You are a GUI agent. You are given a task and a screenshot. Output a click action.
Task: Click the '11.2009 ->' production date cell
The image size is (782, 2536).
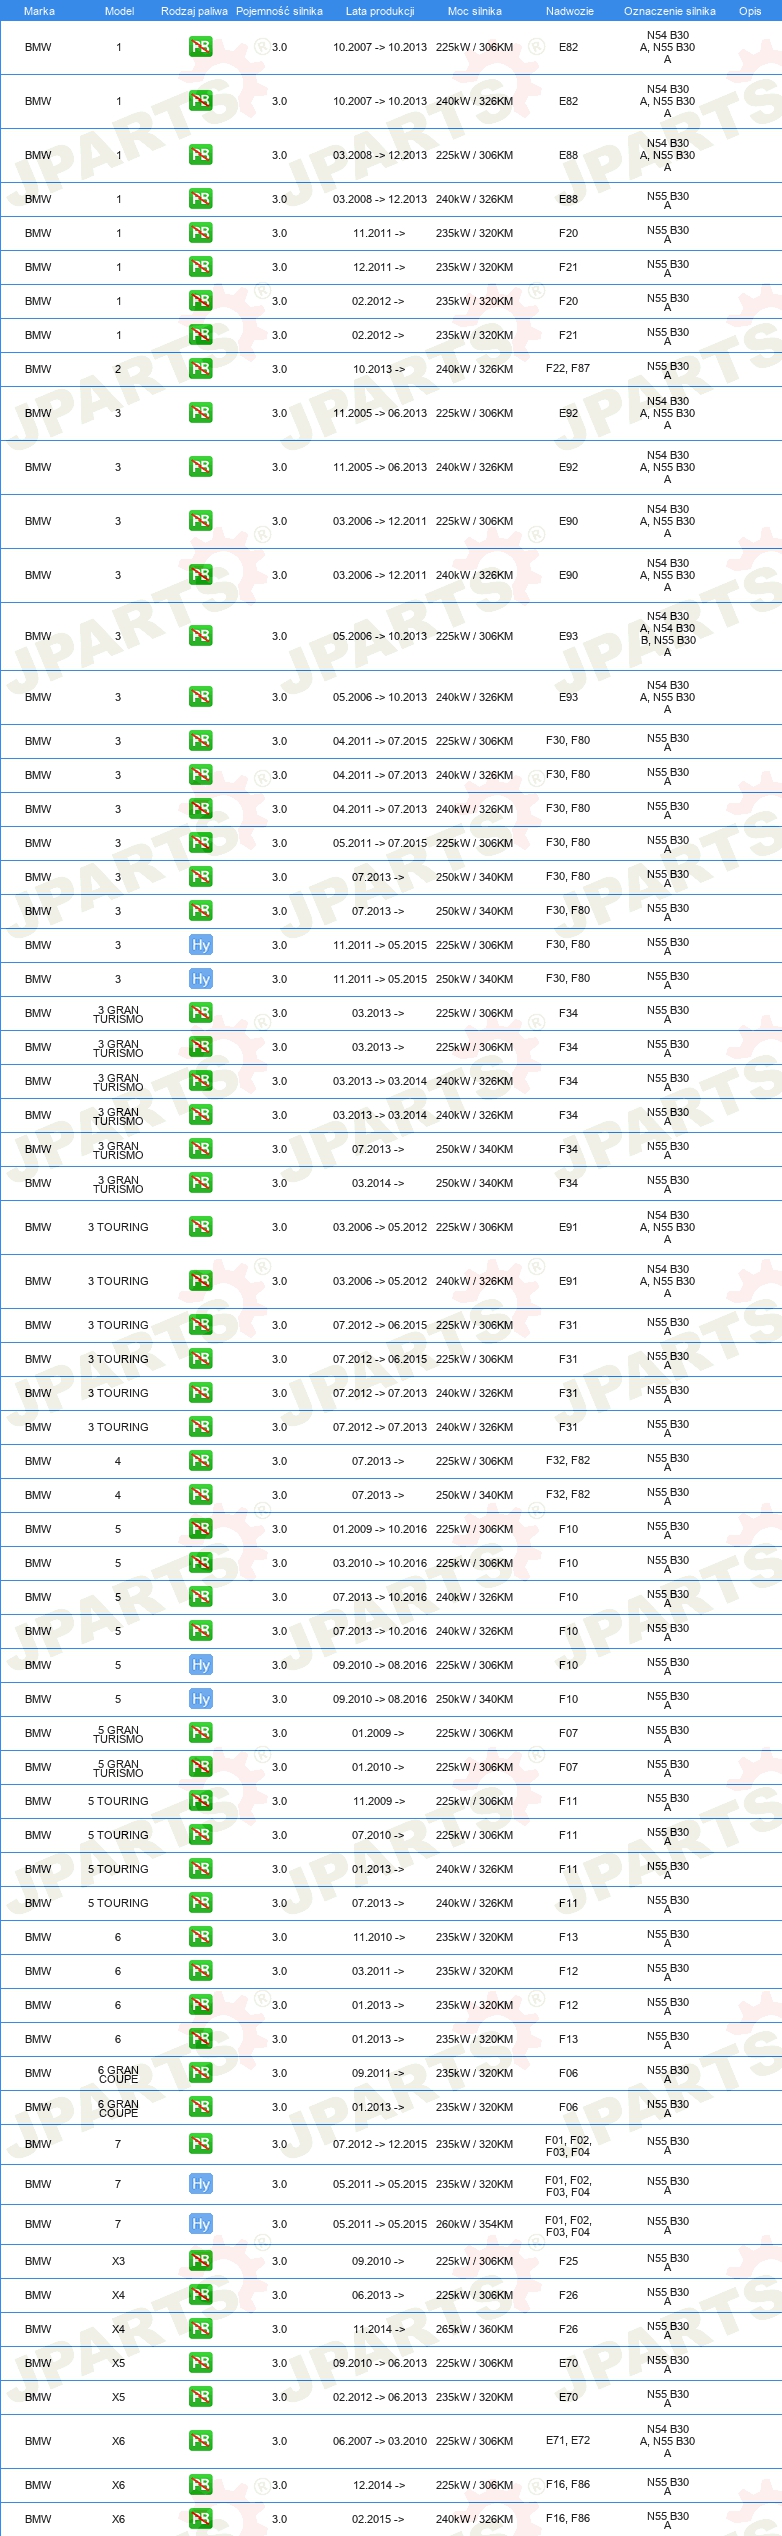(378, 1801)
